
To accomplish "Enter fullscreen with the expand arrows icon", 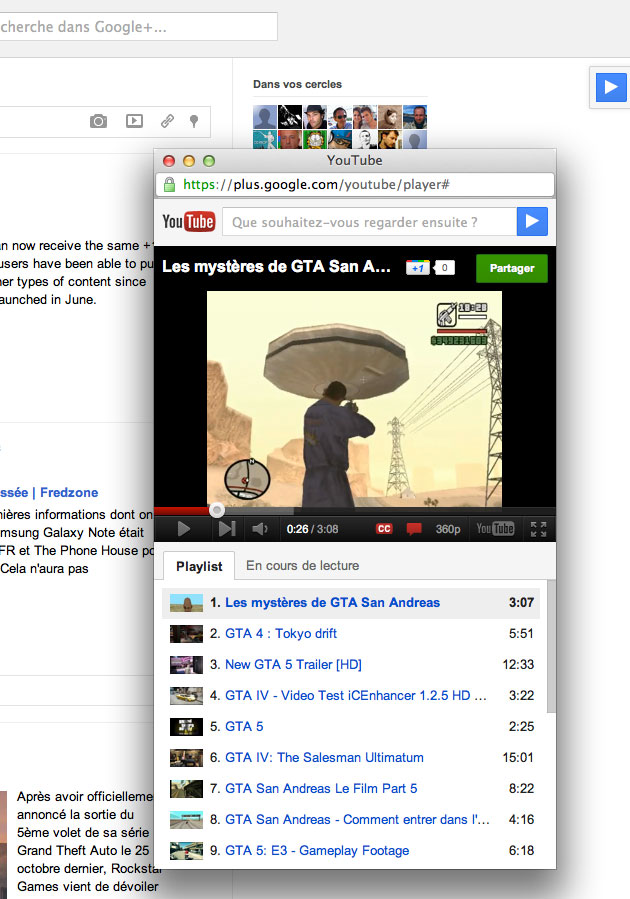I will (538, 529).
